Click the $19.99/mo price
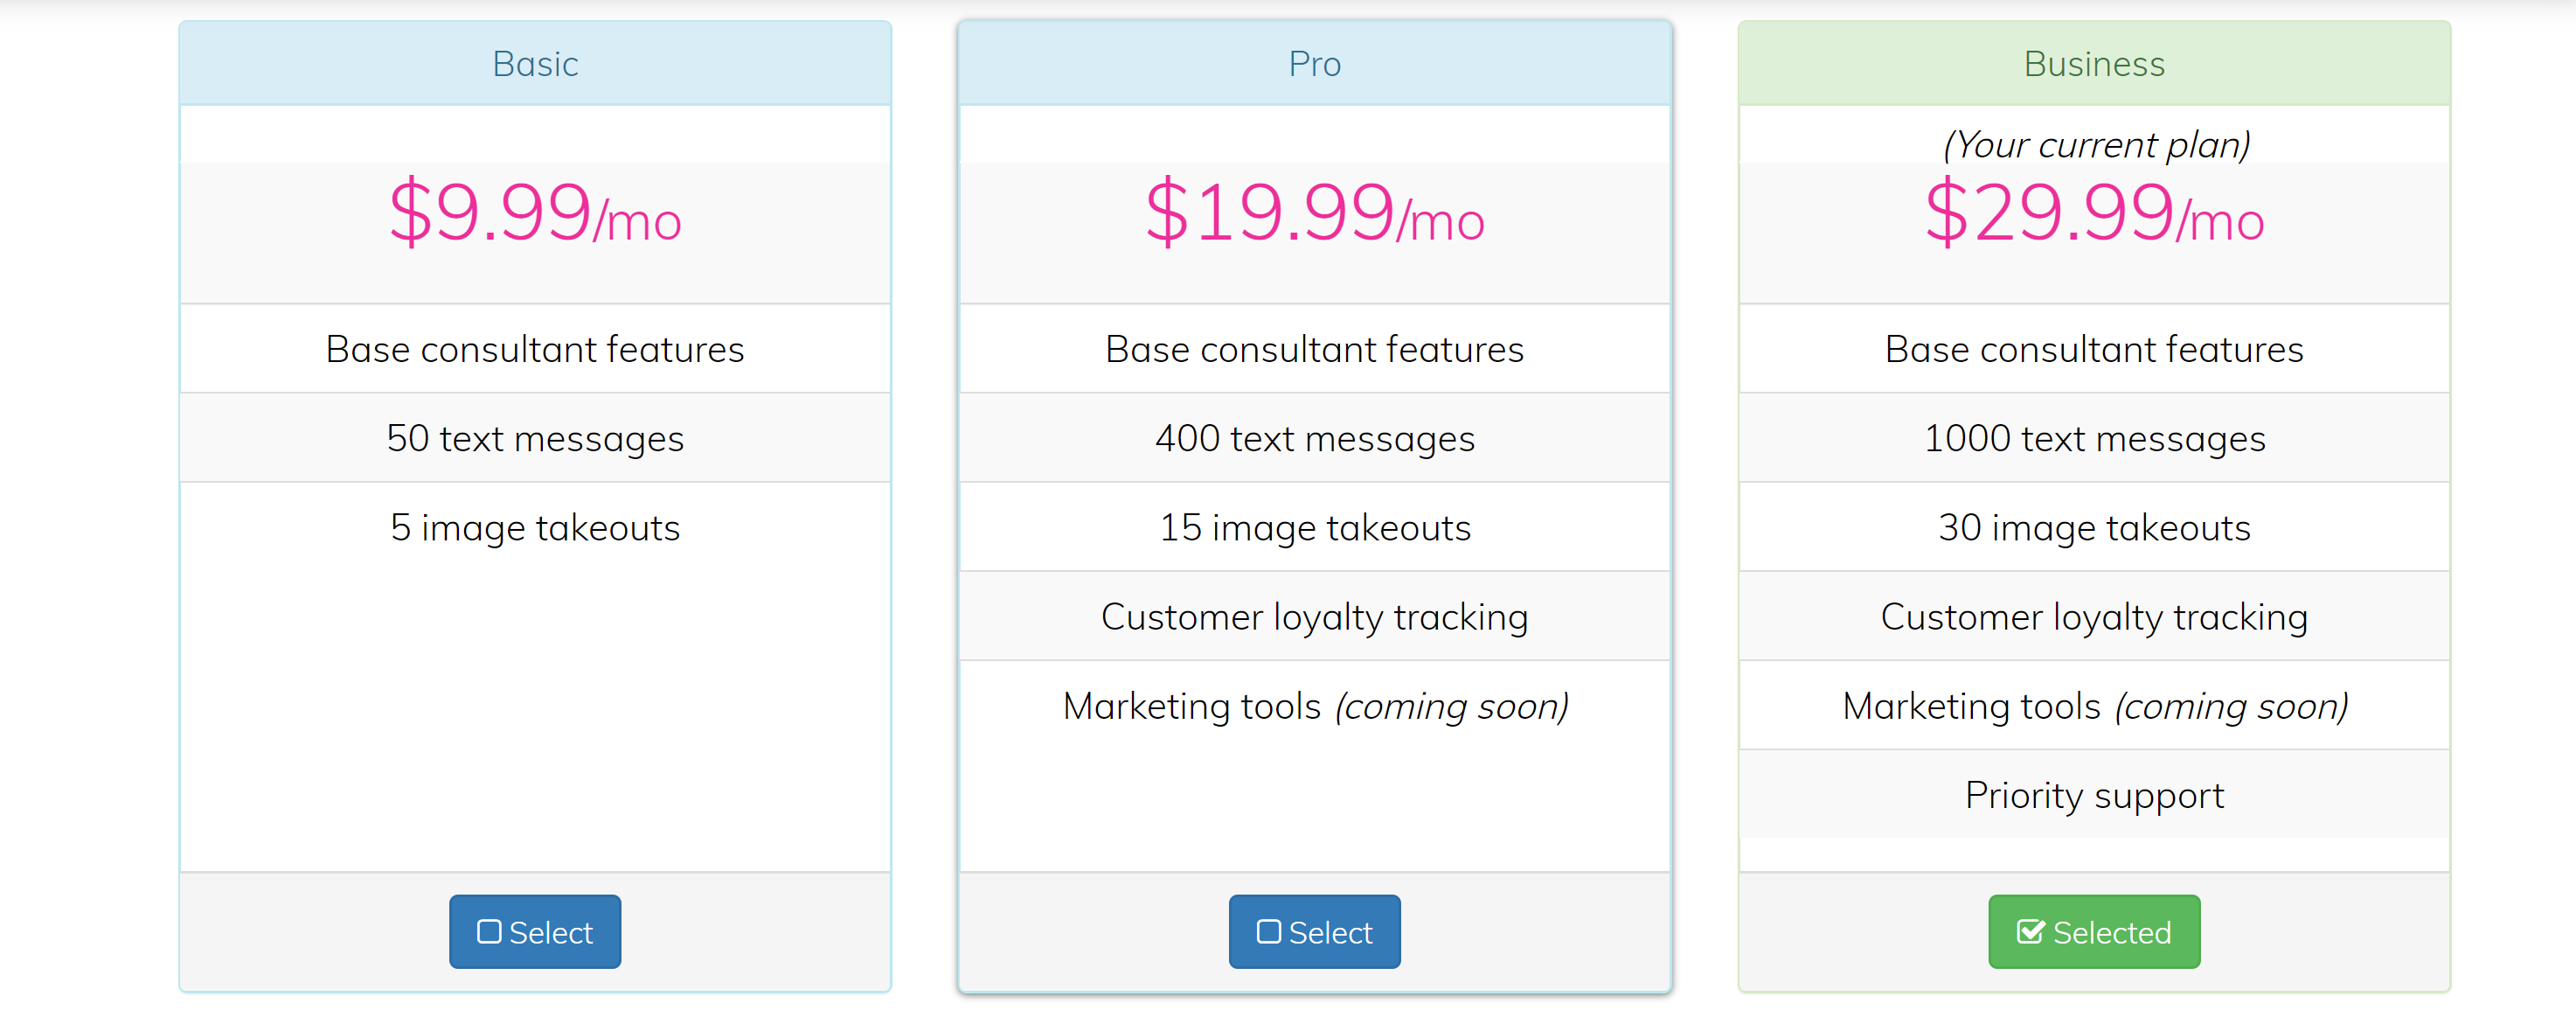2576x1017 pixels. click(x=1313, y=212)
